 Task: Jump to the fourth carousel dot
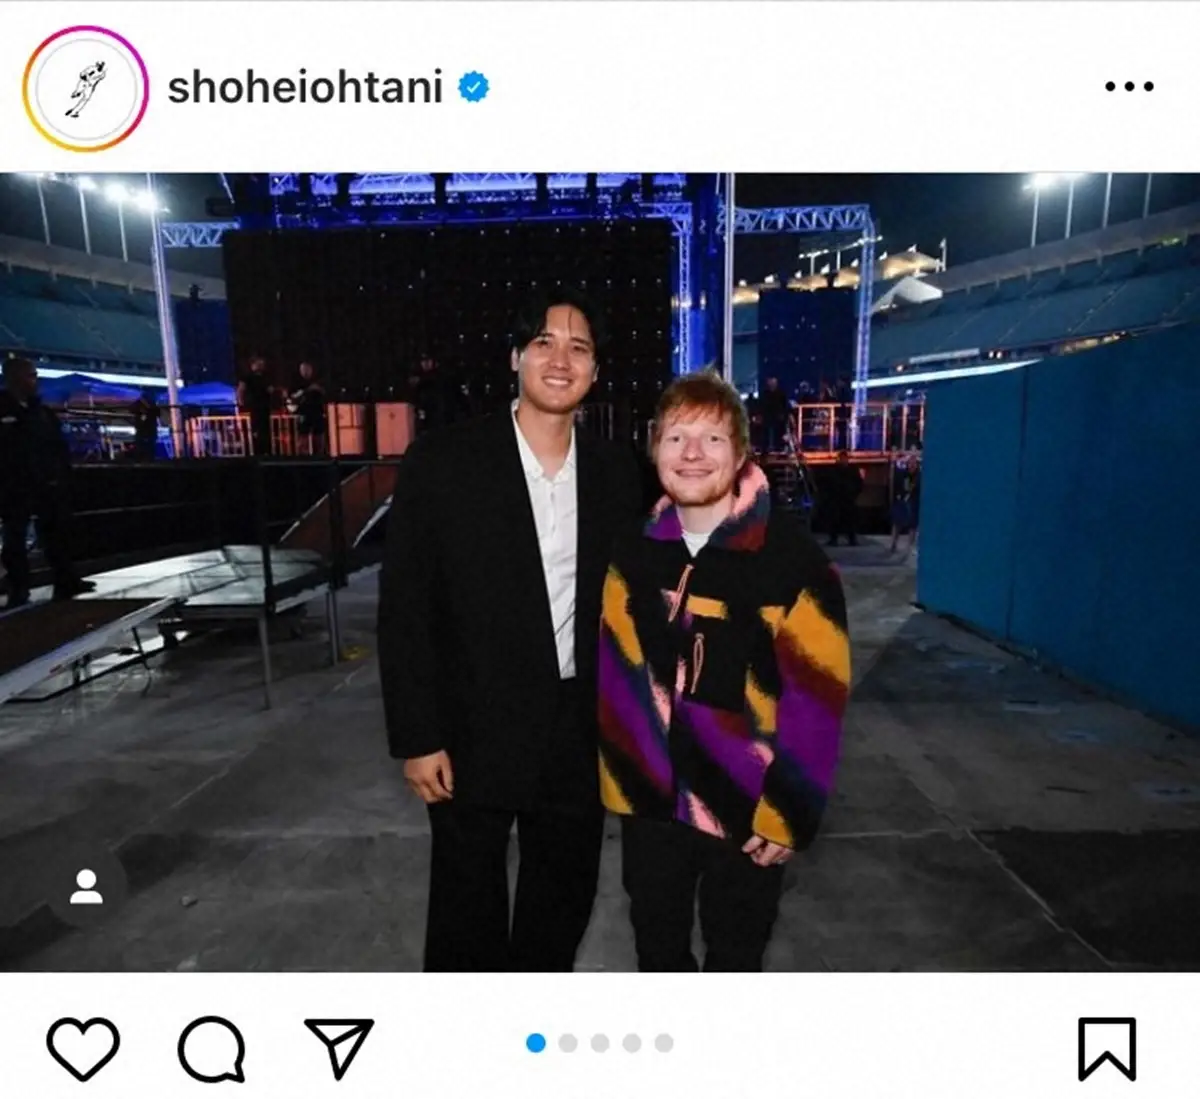tap(632, 1043)
